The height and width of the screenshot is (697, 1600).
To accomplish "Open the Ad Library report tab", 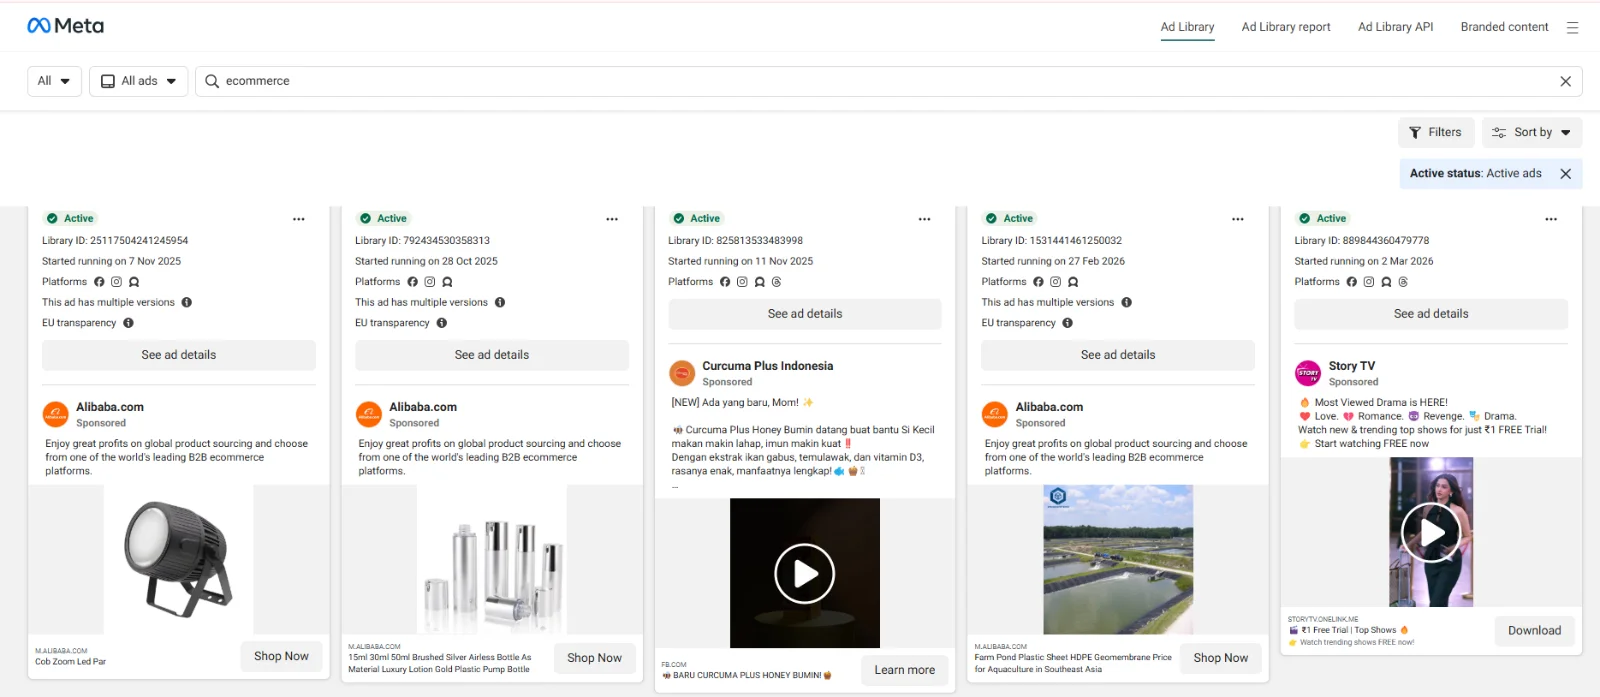I will pyautogui.click(x=1286, y=27).
